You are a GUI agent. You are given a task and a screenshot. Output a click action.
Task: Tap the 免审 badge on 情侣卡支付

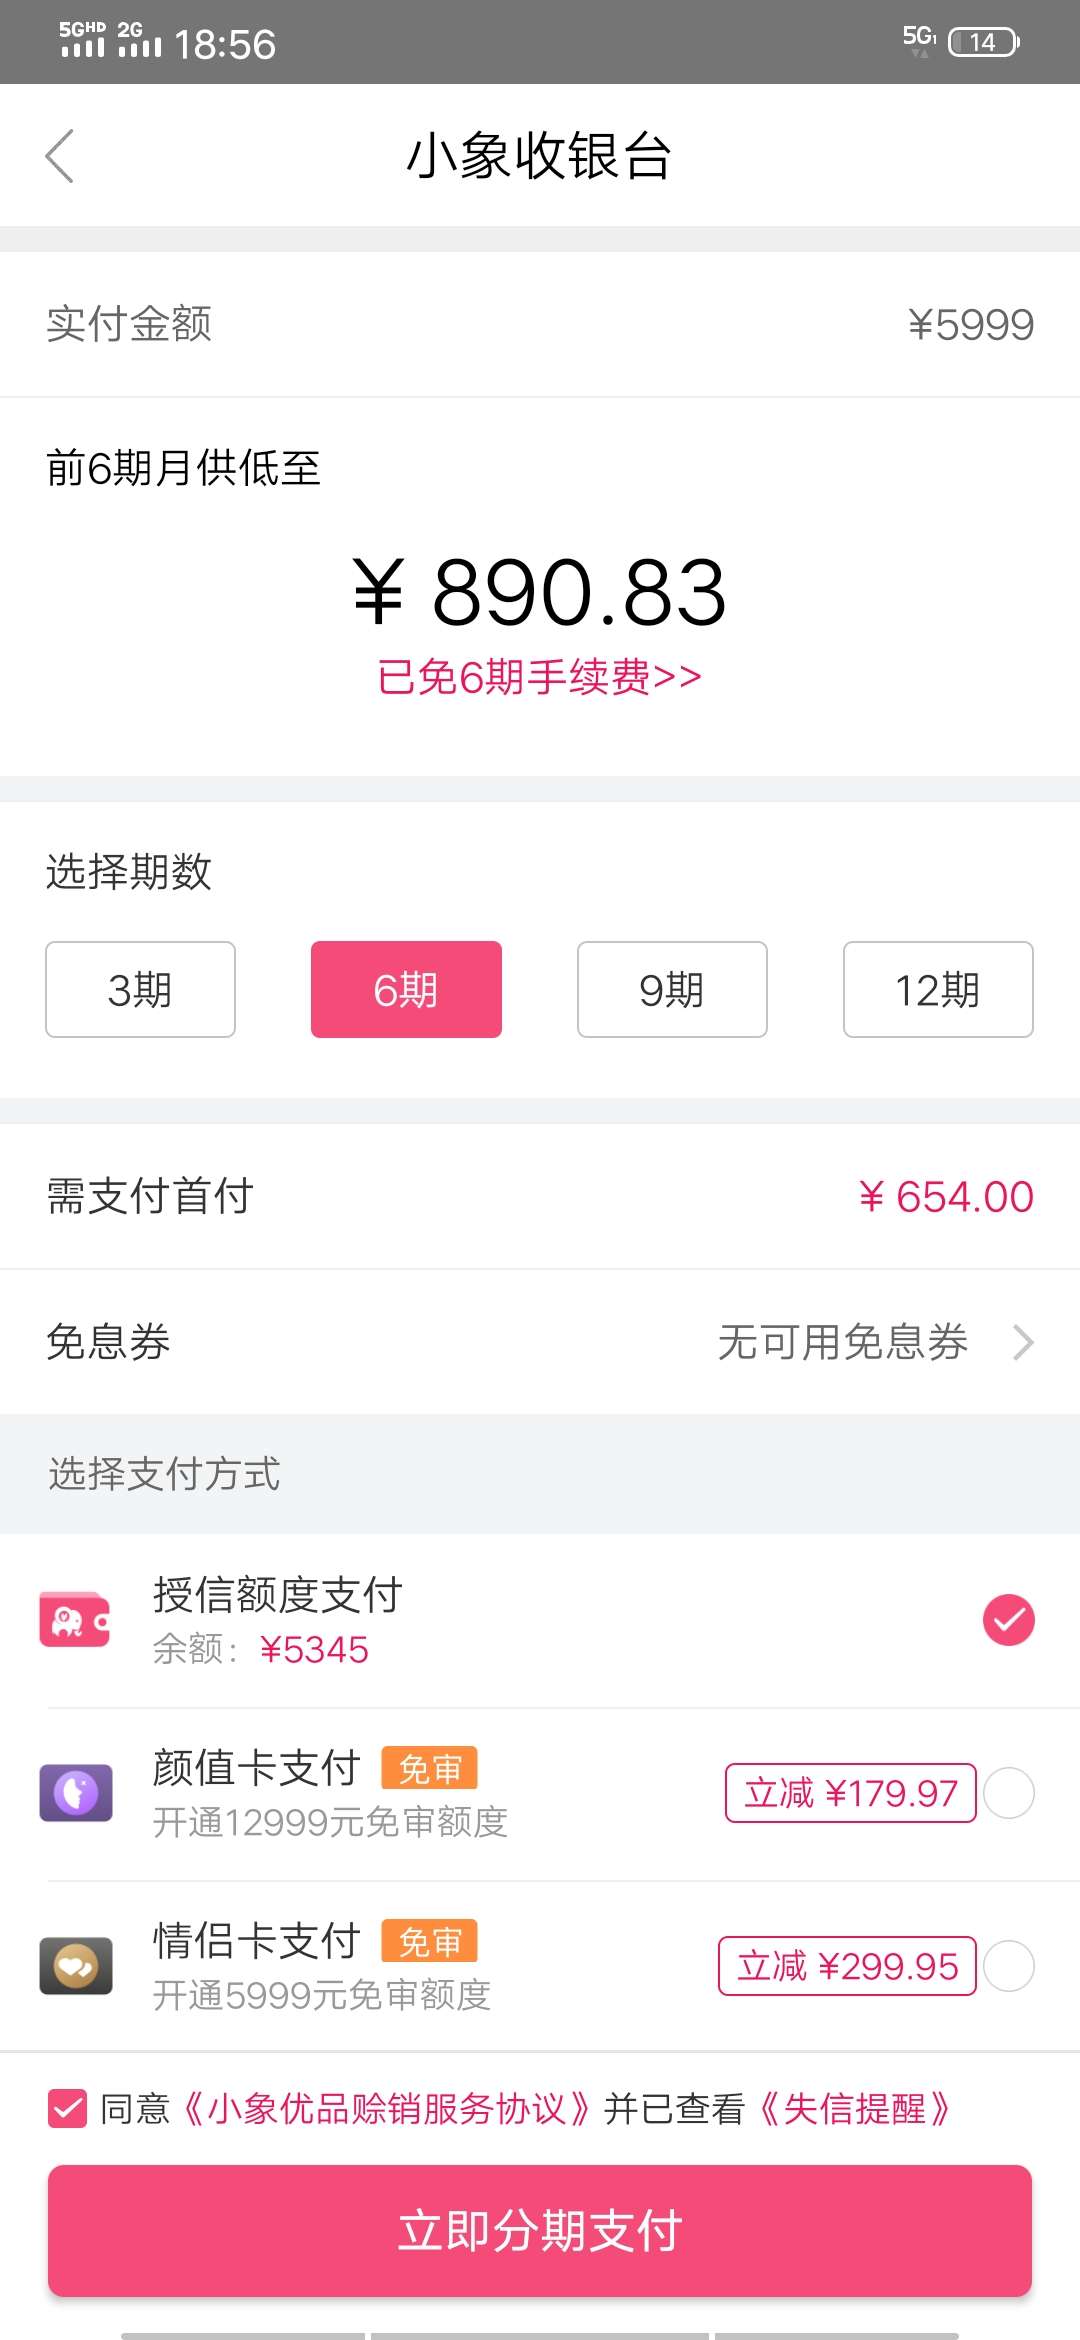pyautogui.click(x=429, y=1941)
